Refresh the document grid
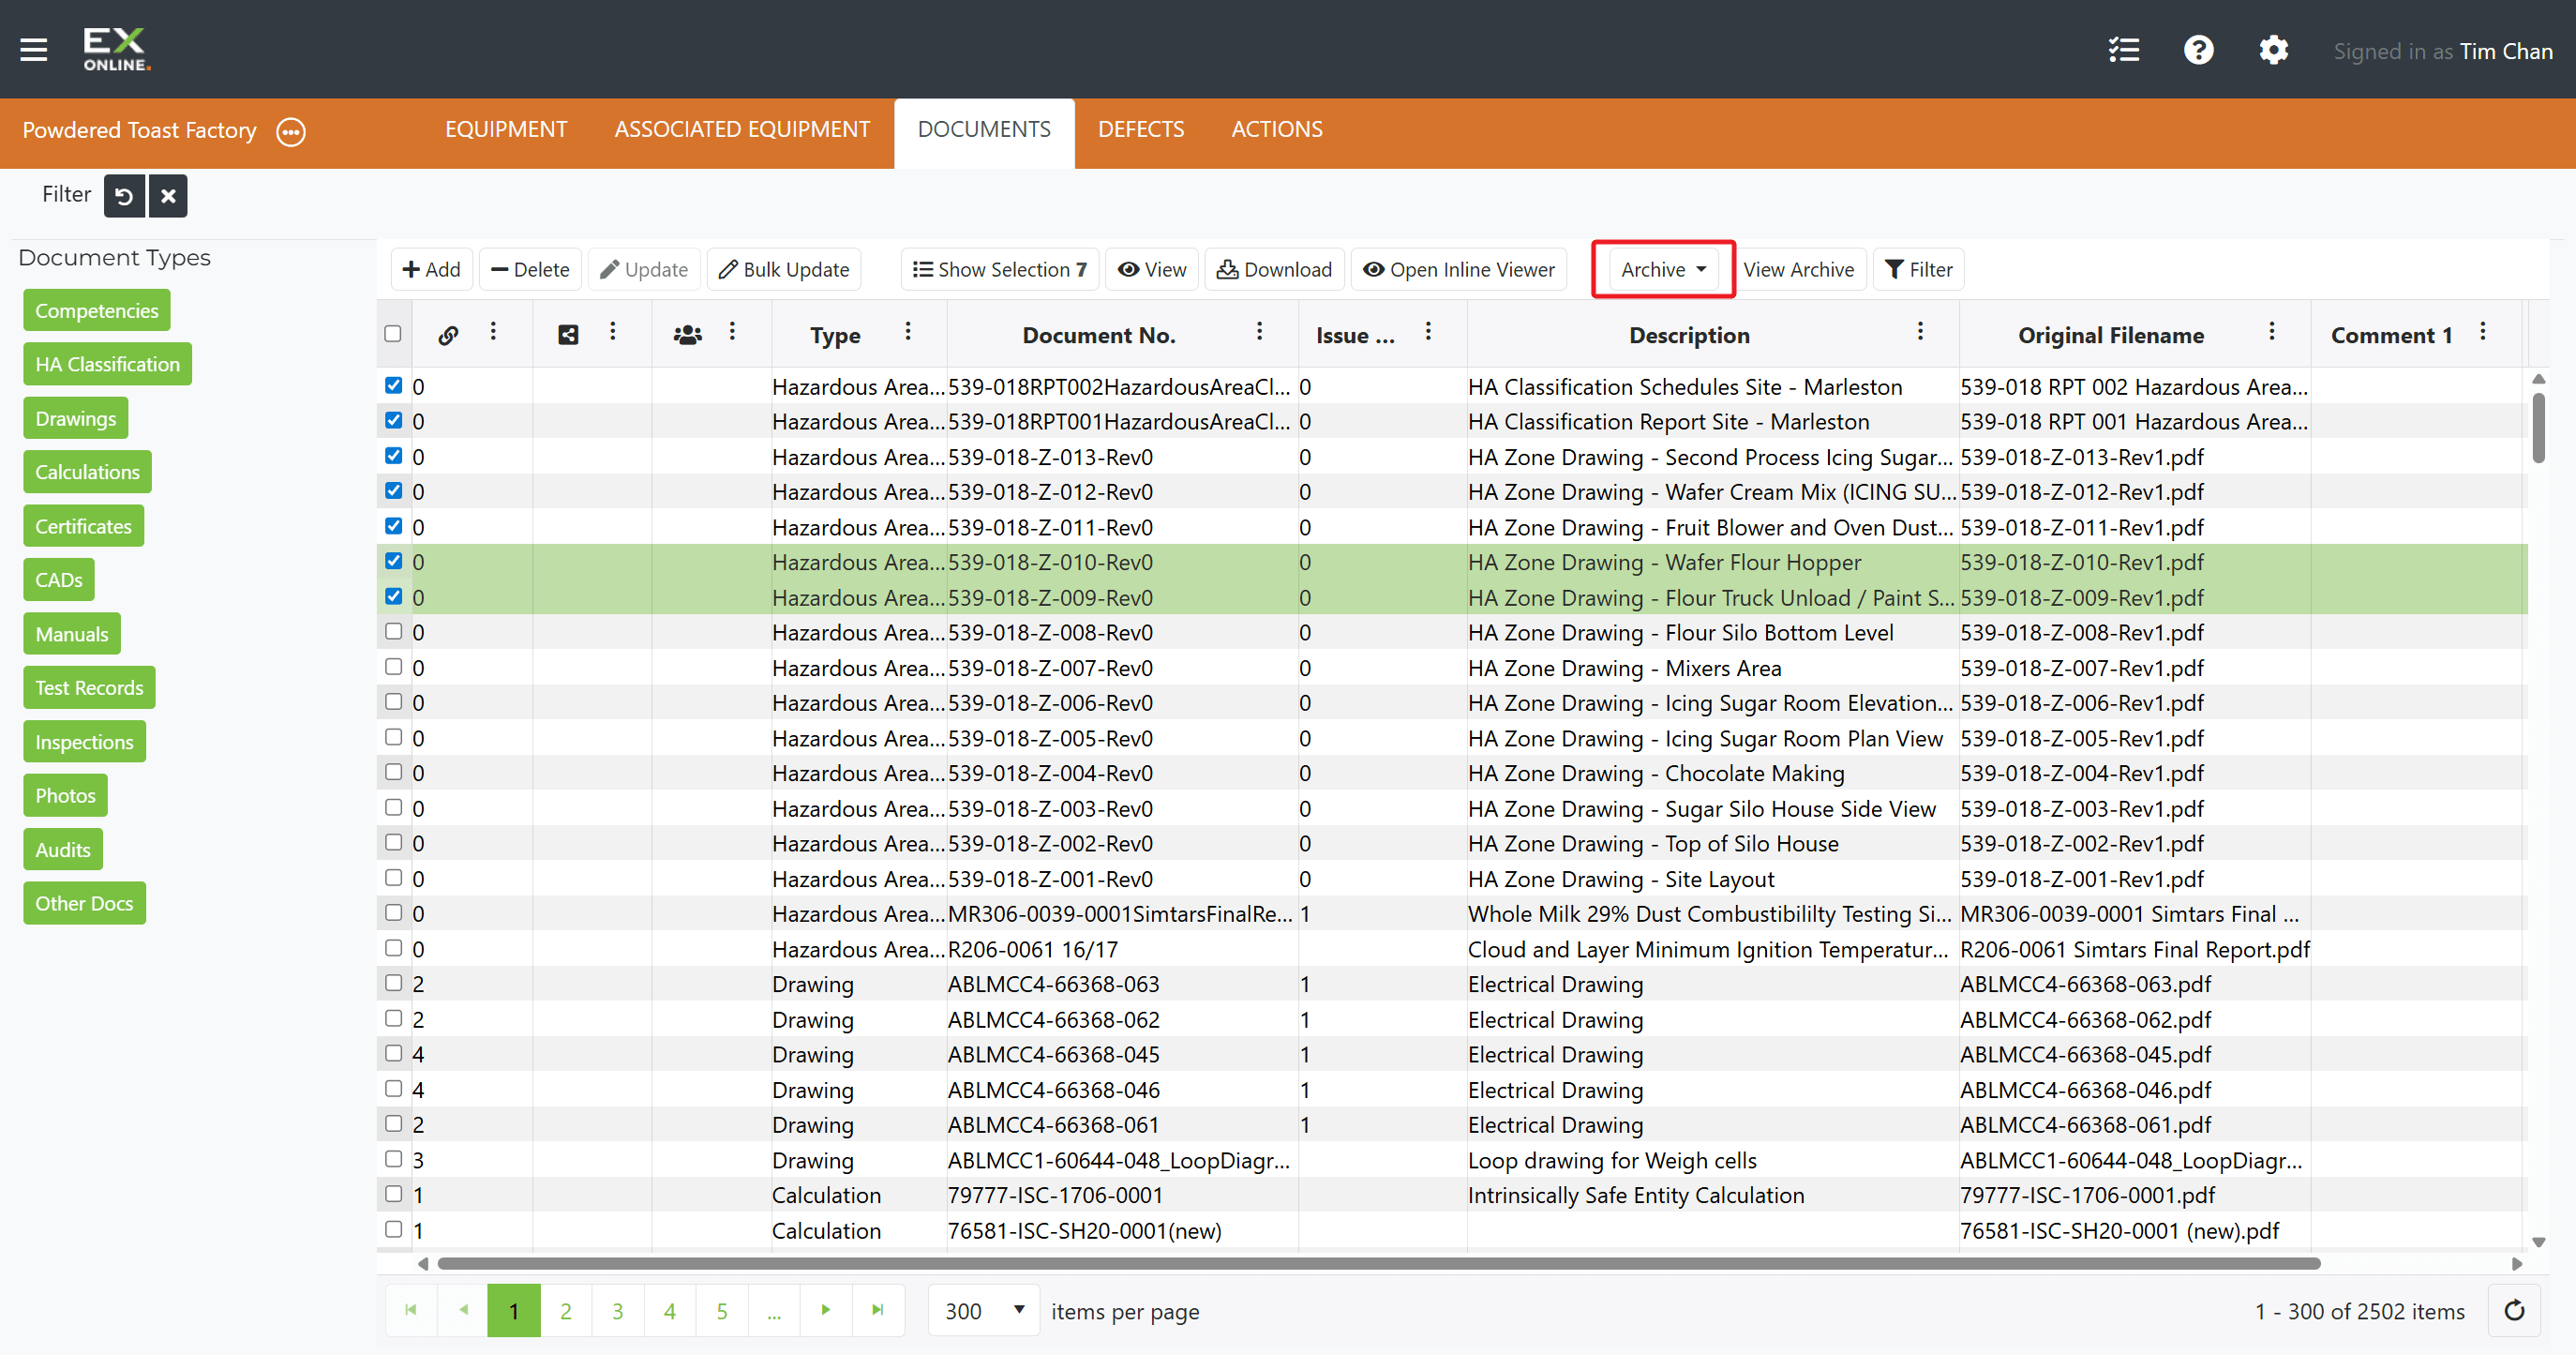The width and height of the screenshot is (2576, 1355). point(2514,1311)
